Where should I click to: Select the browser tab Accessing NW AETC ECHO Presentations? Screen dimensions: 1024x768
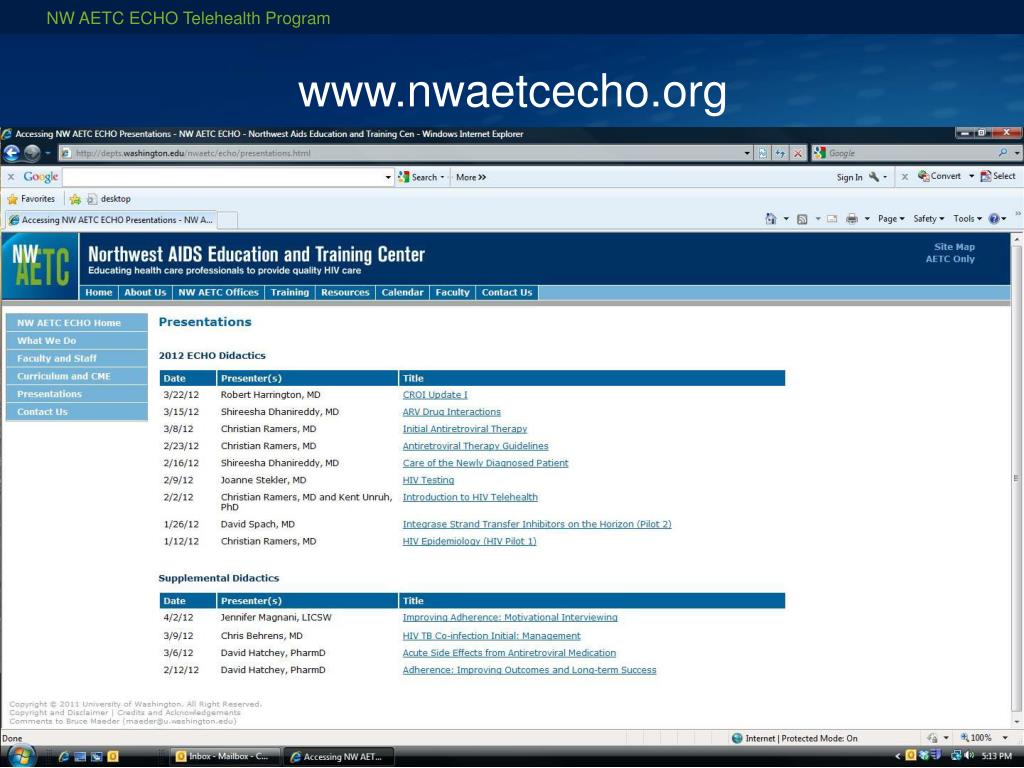pyautogui.click(x=110, y=220)
